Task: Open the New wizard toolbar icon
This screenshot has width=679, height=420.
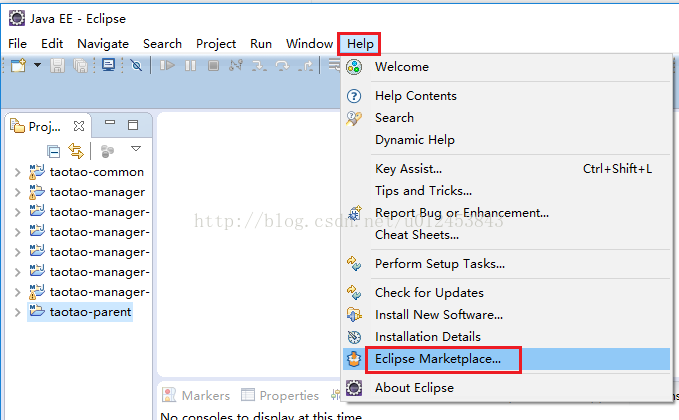Action: (18, 66)
